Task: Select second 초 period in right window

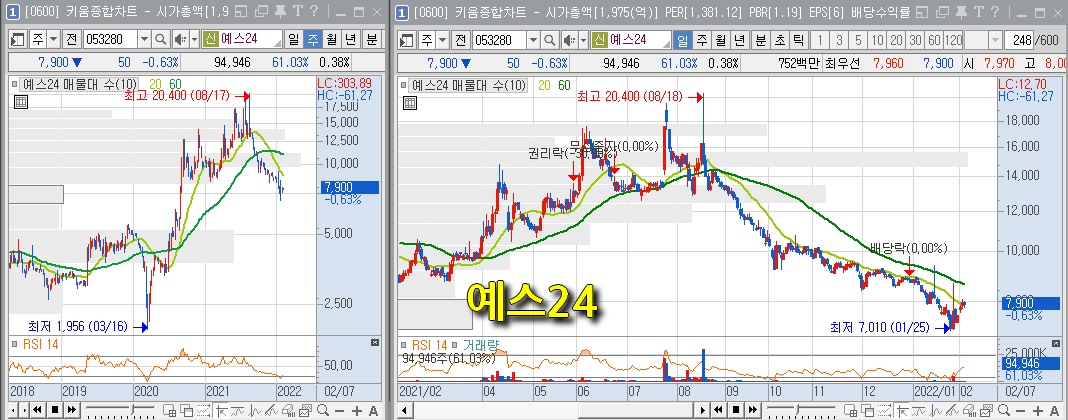Action: pyautogui.click(x=779, y=39)
